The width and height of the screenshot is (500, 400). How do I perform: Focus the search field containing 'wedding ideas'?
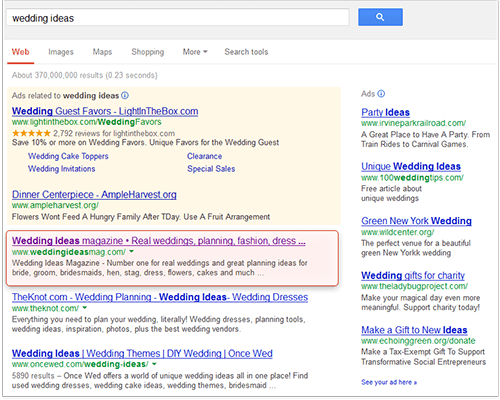tap(178, 17)
